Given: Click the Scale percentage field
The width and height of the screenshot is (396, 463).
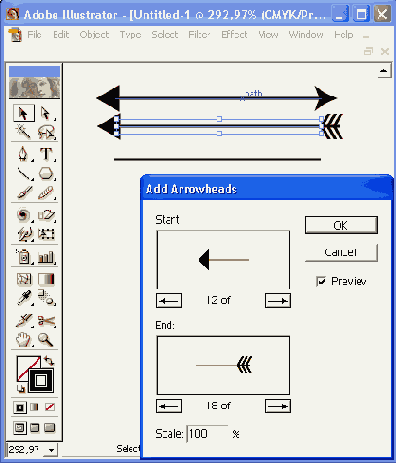Looking at the screenshot, I should [x=207, y=434].
